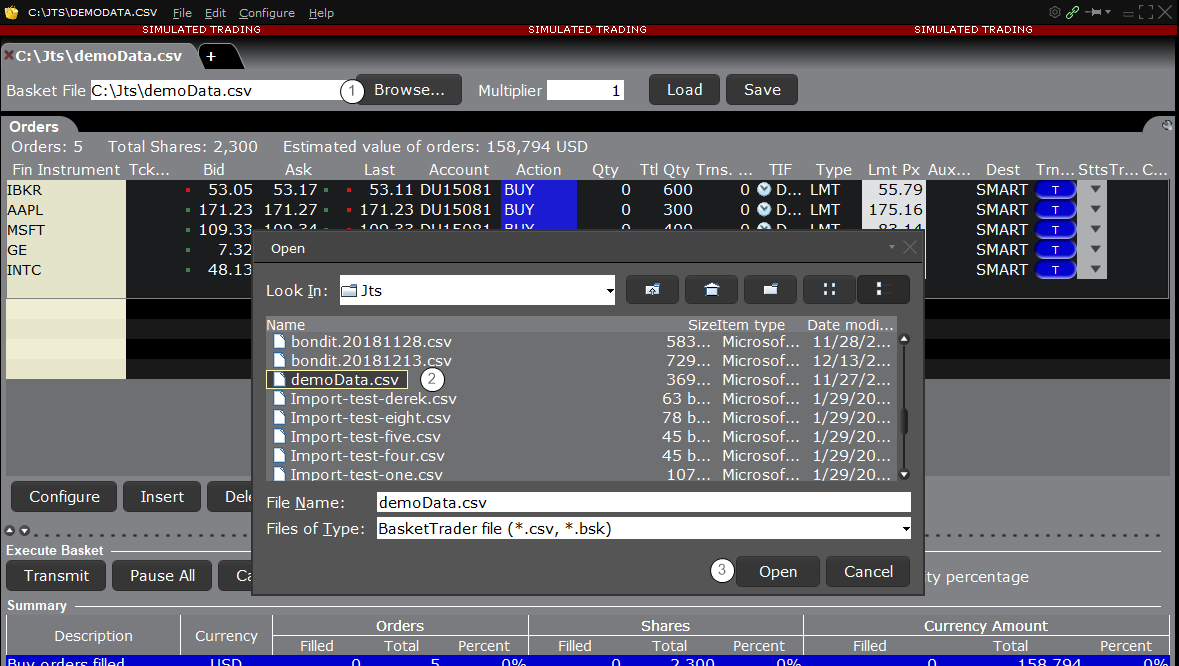Click the file list vertical scrollbar thumb
This screenshot has height=666, width=1179.
pos(904,420)
